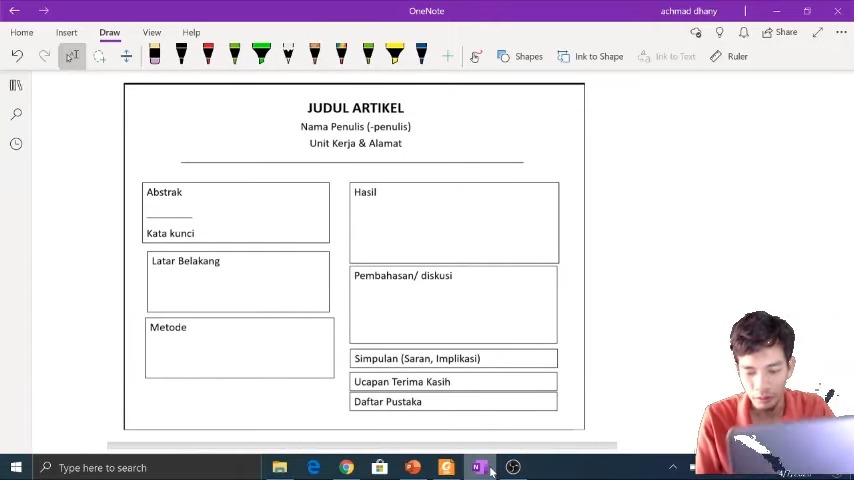This screenshot has width=854, height=480.
Task: Open the Home tab
Action: point(22,33)
